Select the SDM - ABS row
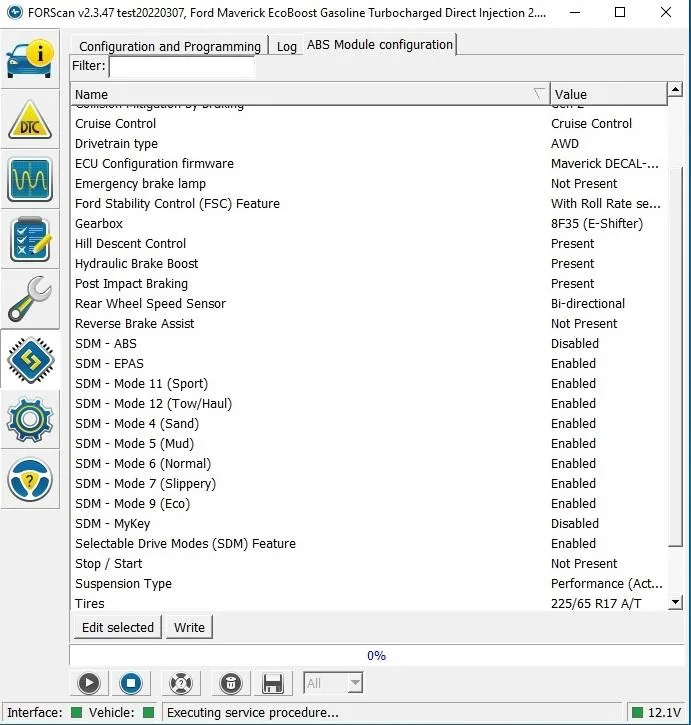The image size is (691, 725). pos(369,344)
